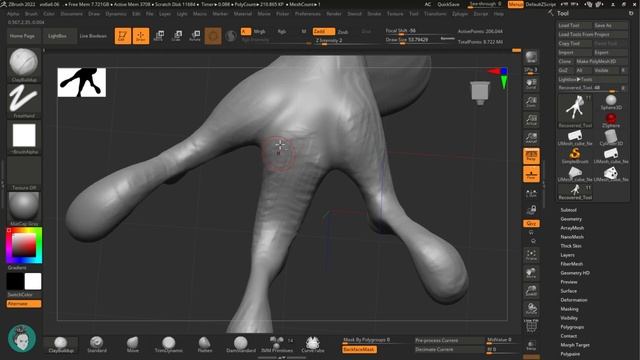Toggle BackfaceMask option
Image resolution: width=640 pixels, height=360 pixels.
pyautogui.click(x=359, y=349)
